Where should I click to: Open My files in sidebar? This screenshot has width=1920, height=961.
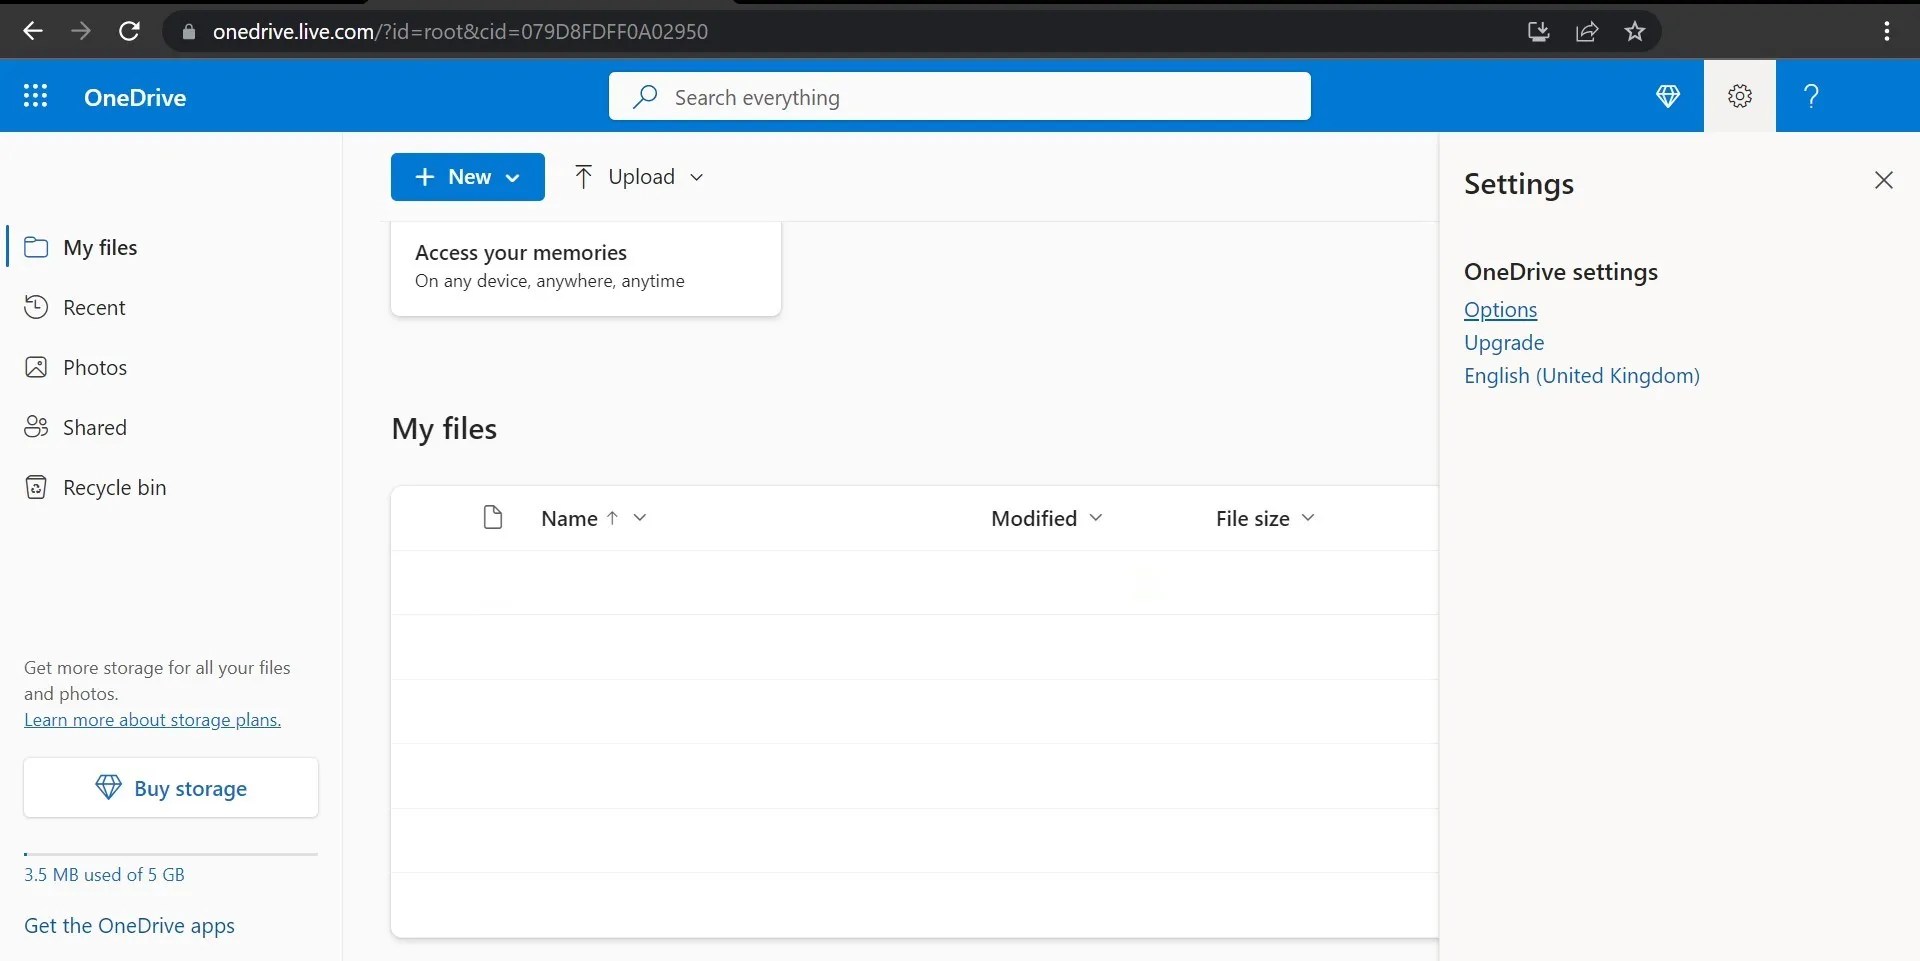point(100,247)
